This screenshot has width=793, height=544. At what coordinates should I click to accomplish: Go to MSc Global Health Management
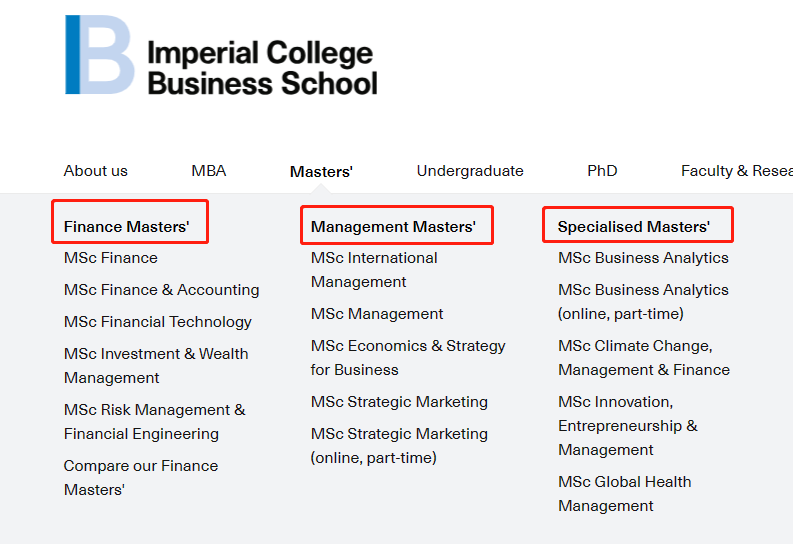tap(624, 494)
